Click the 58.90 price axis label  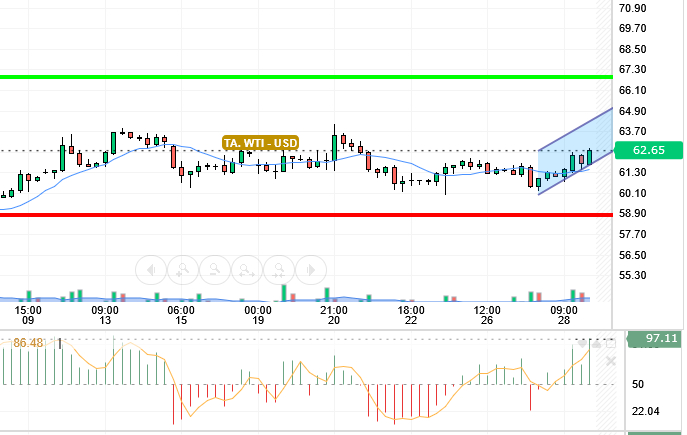[x=632, y=213]
